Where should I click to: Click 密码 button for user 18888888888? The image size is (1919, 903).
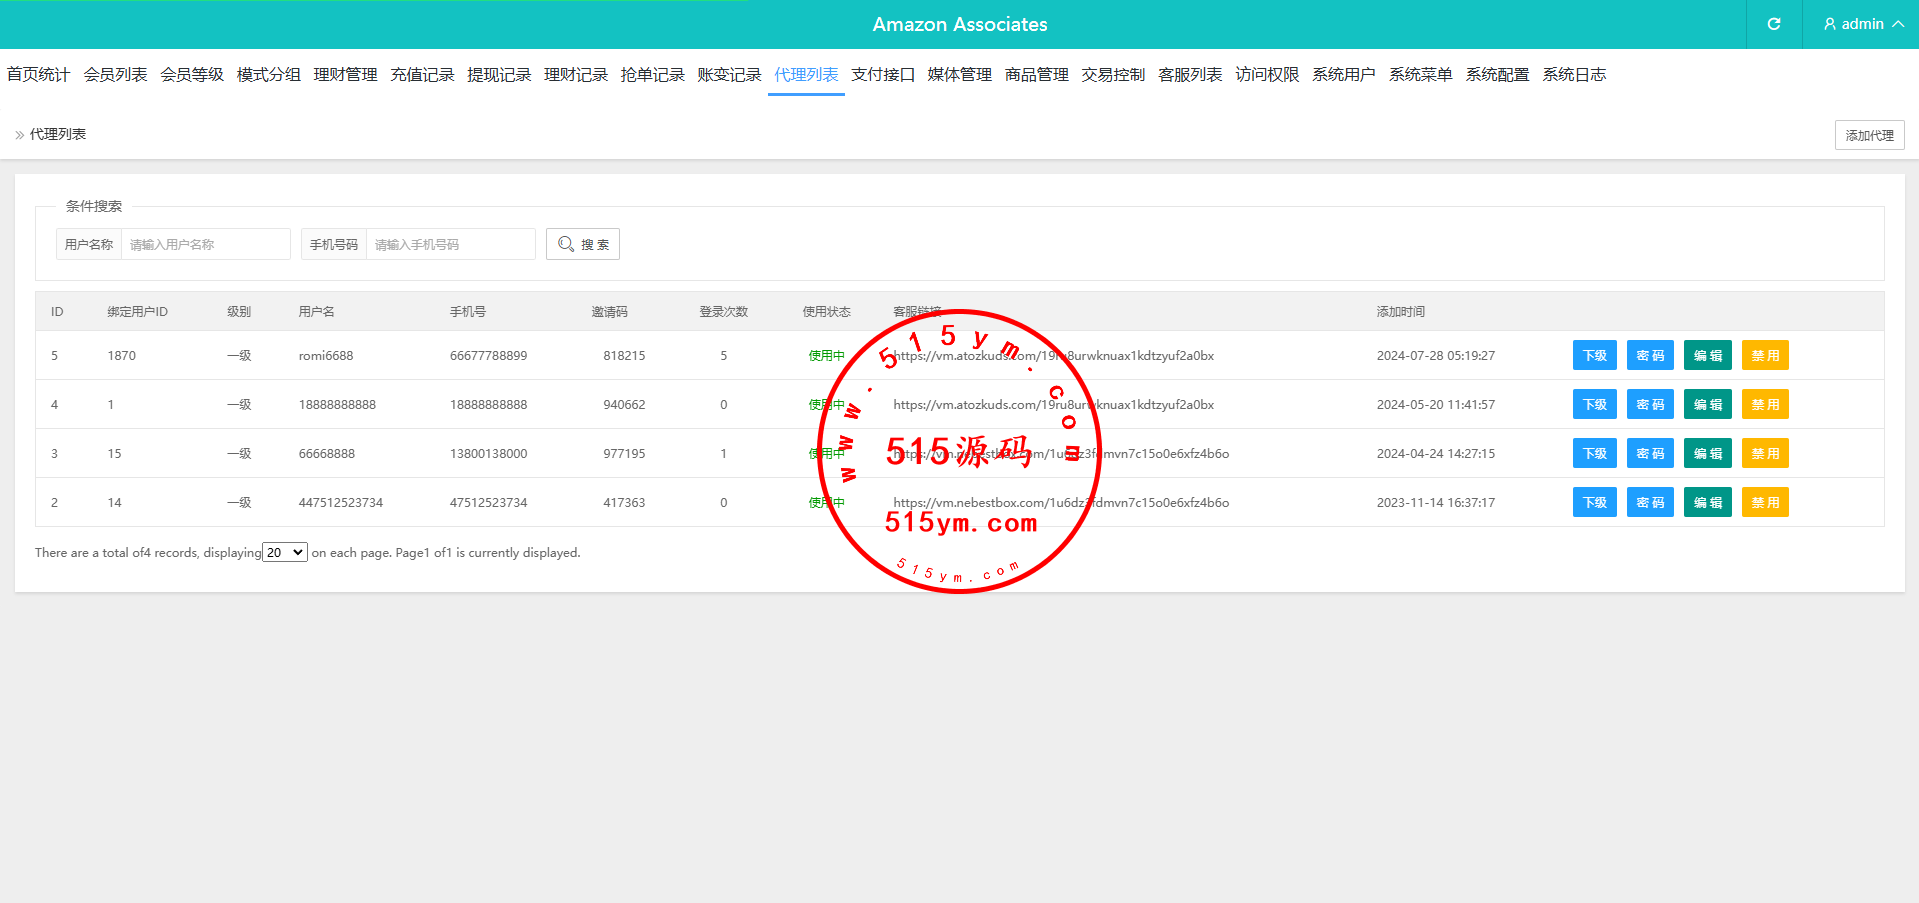coord(1650,405)
